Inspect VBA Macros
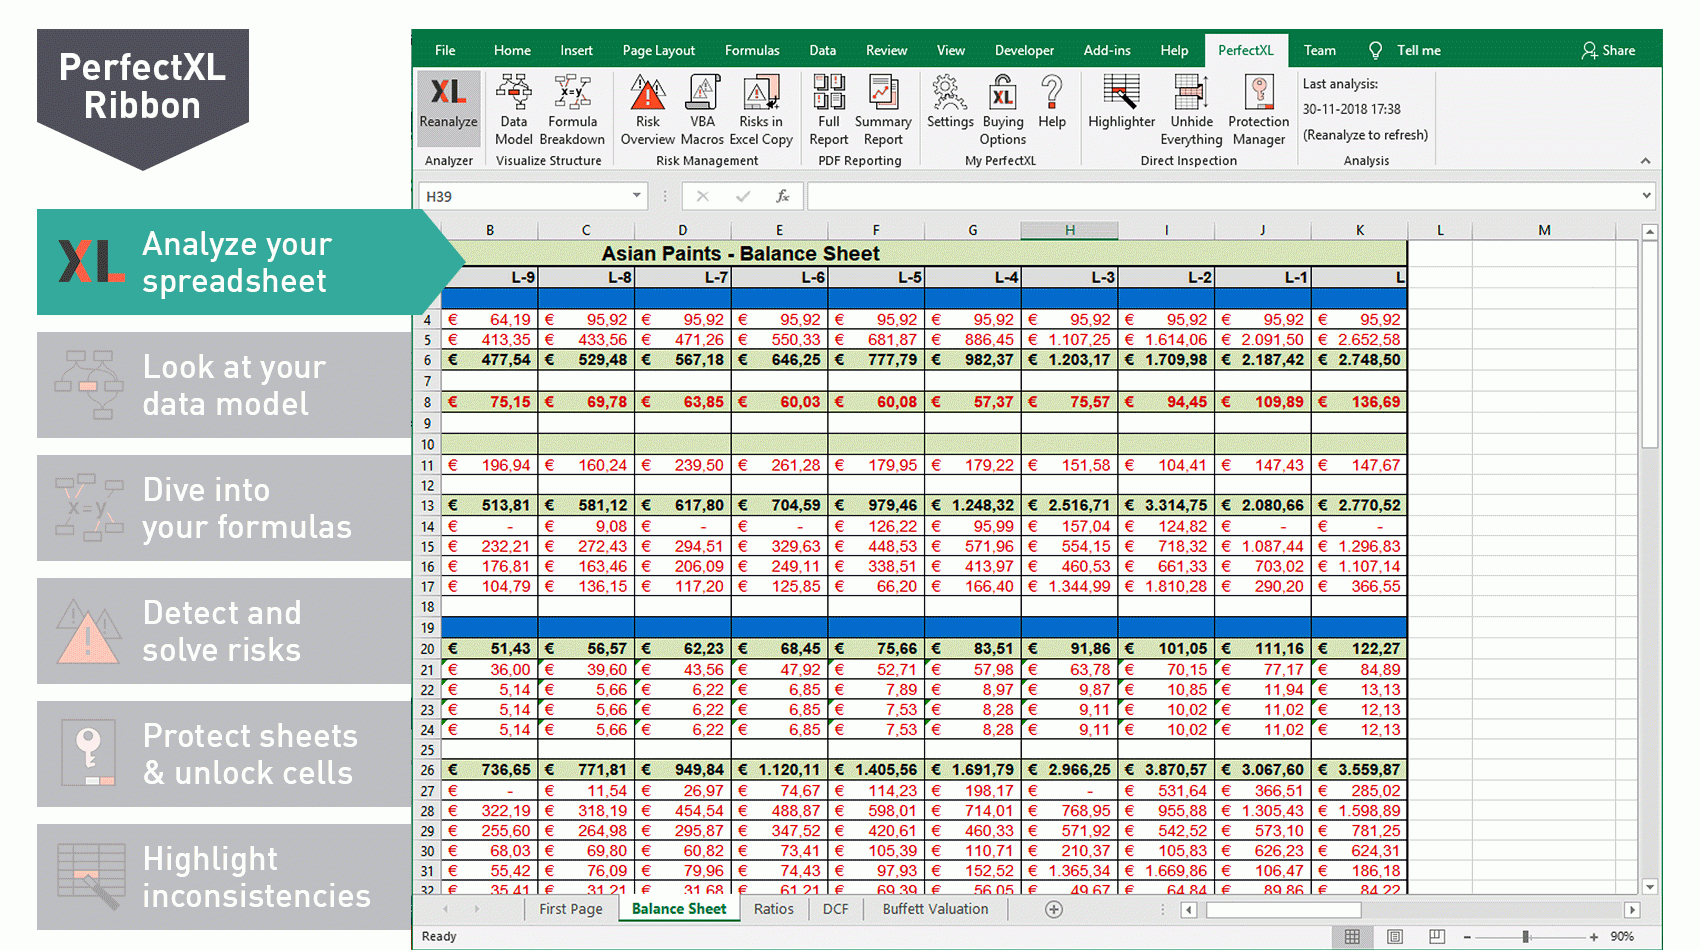 click(702, 110)
